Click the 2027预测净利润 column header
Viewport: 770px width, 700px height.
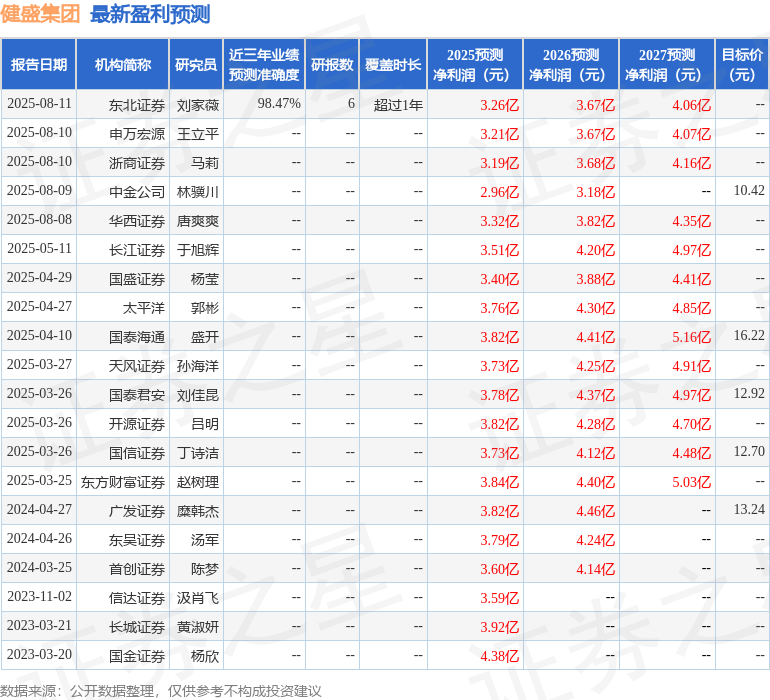[x=667, y=65]
